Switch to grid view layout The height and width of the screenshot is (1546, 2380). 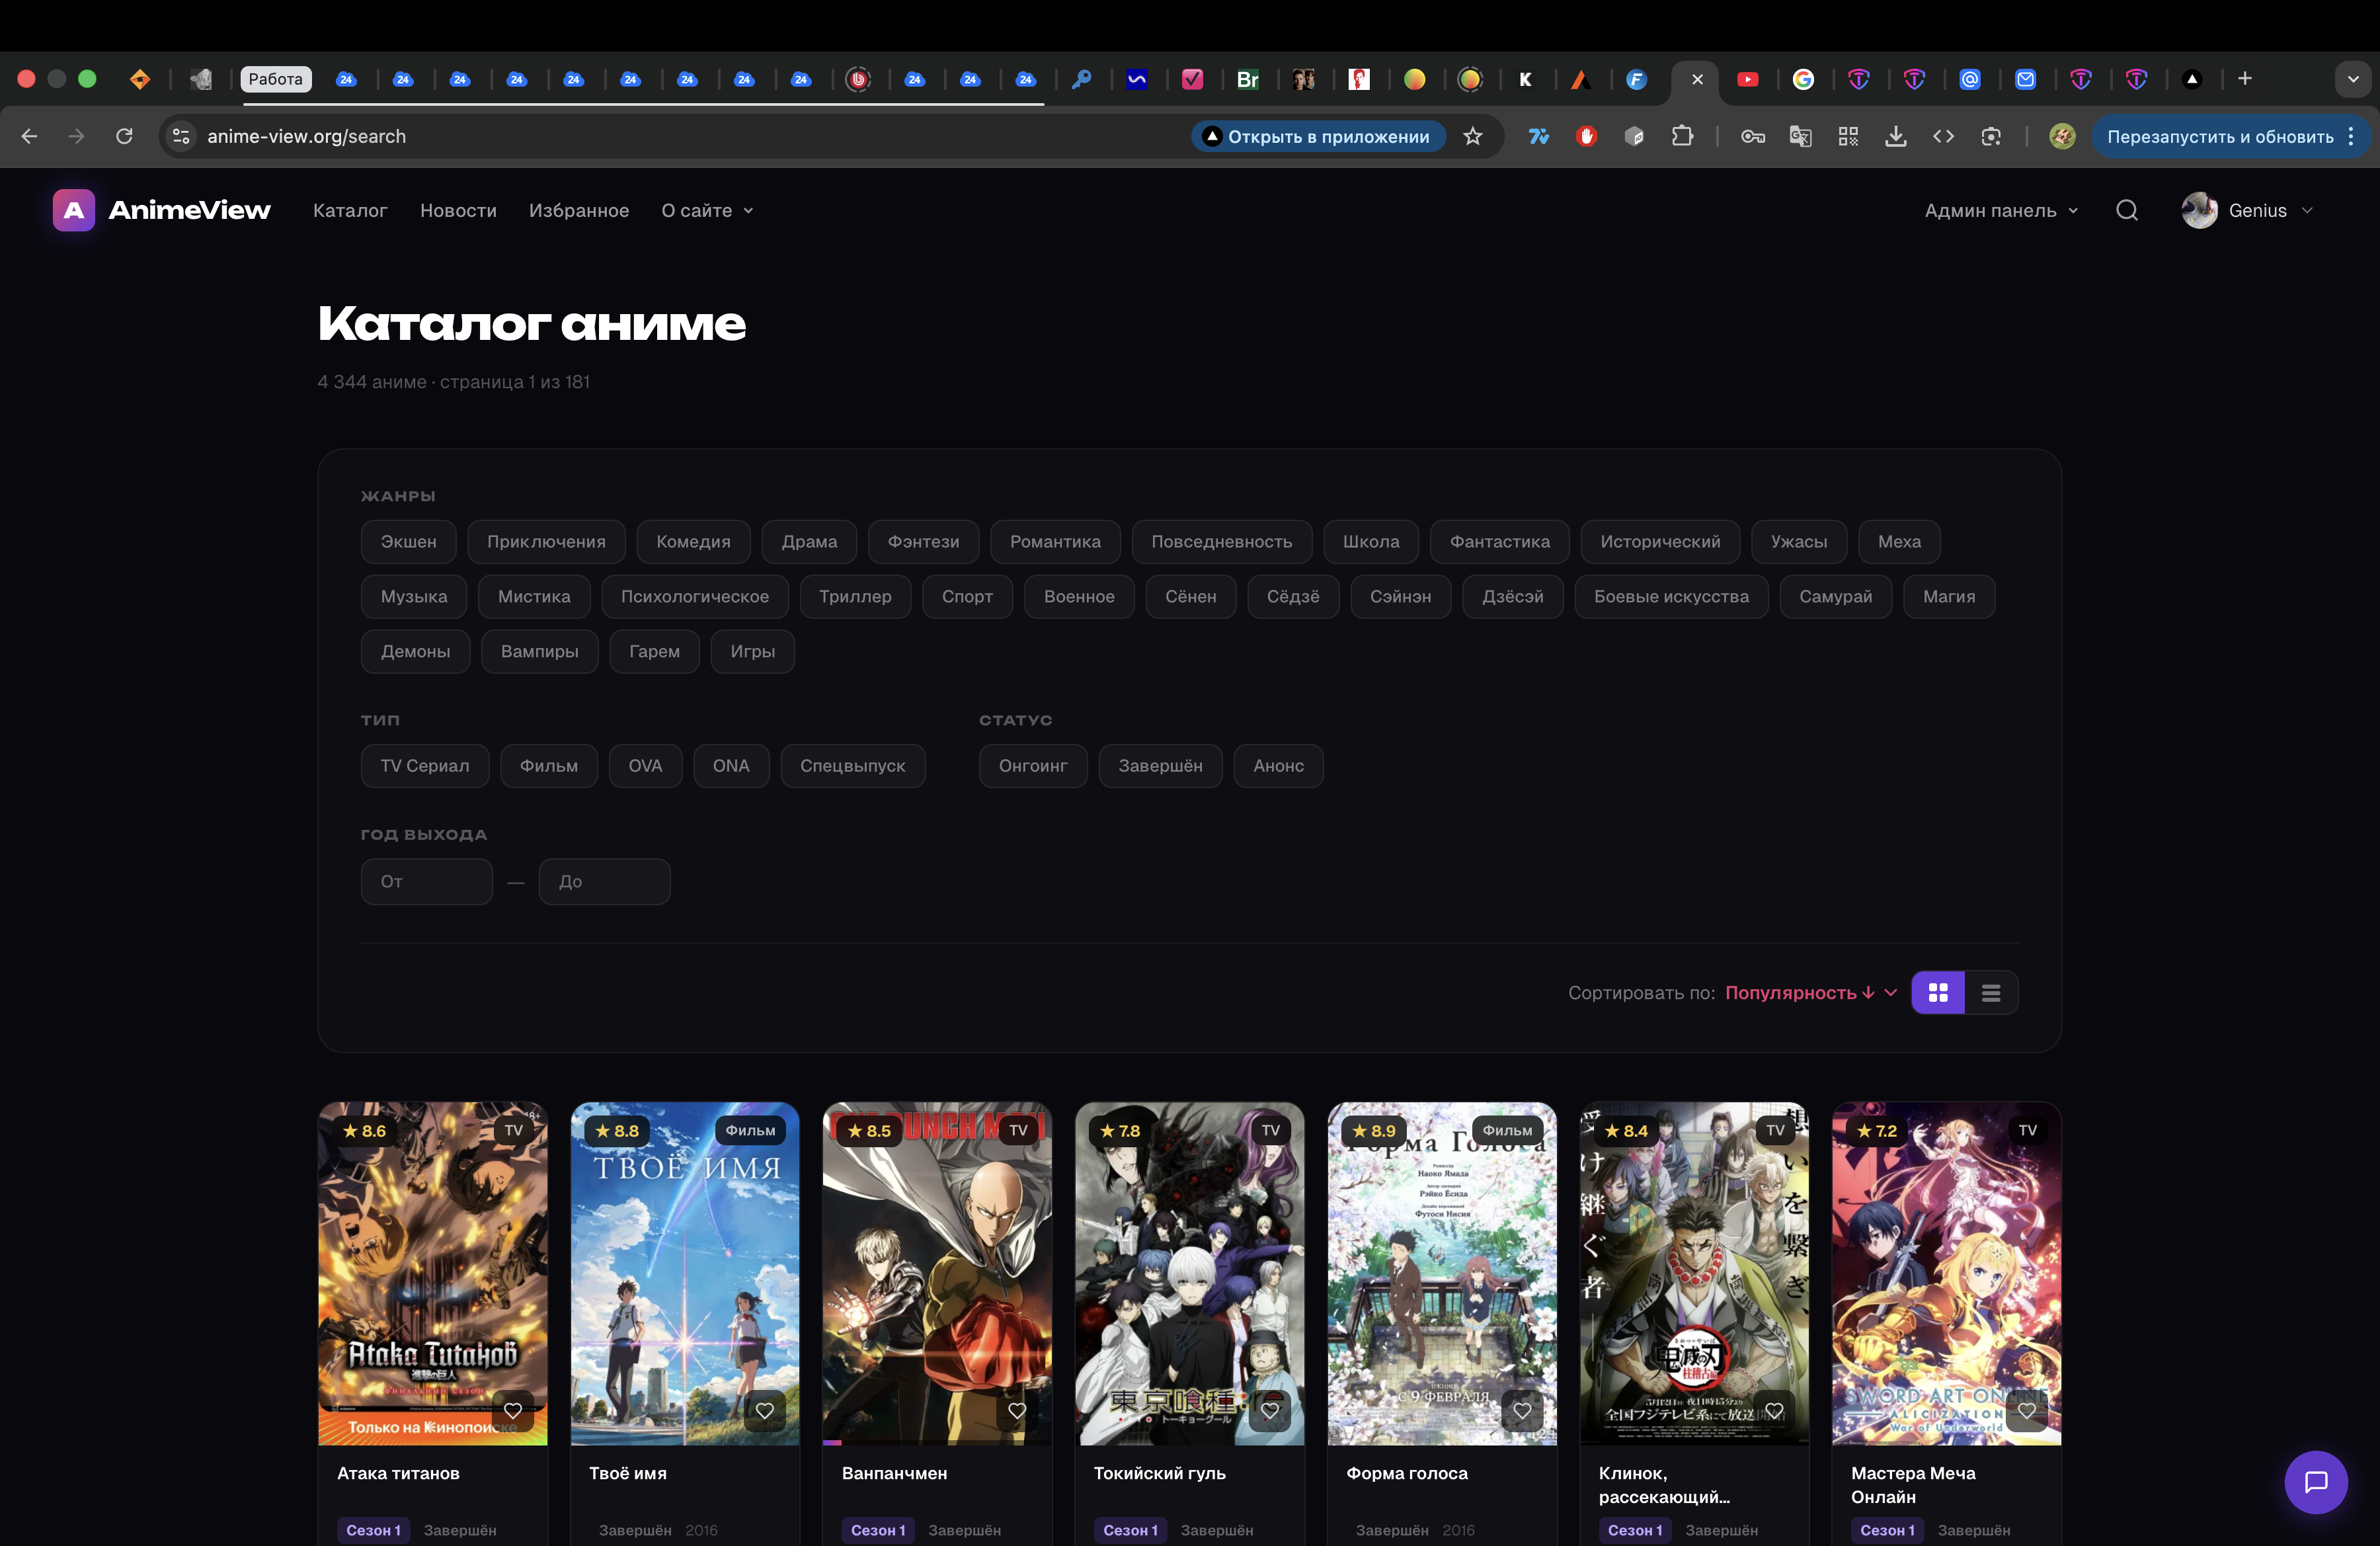[x=1937, y=992]
